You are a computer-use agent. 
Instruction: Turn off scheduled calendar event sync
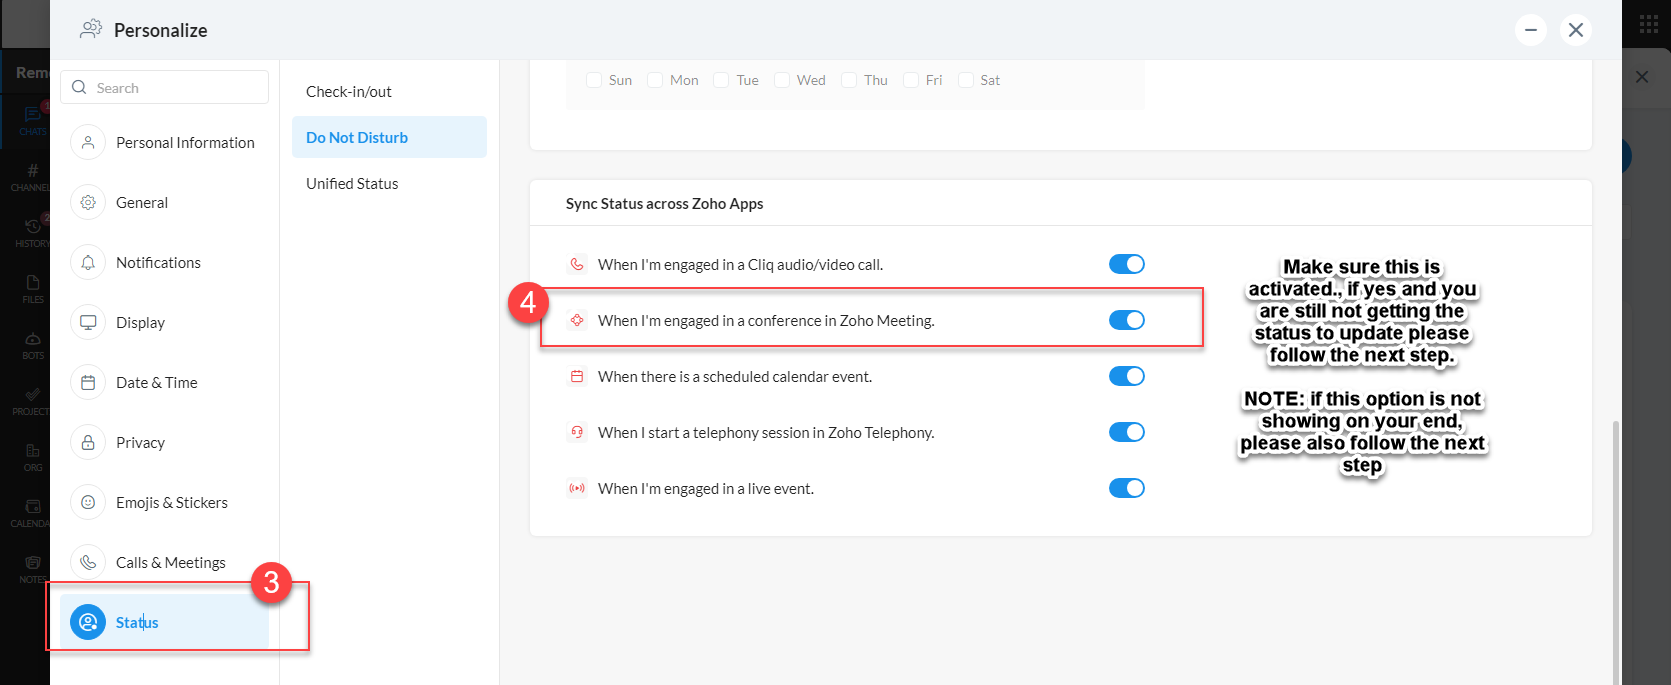coord(1126,376)
